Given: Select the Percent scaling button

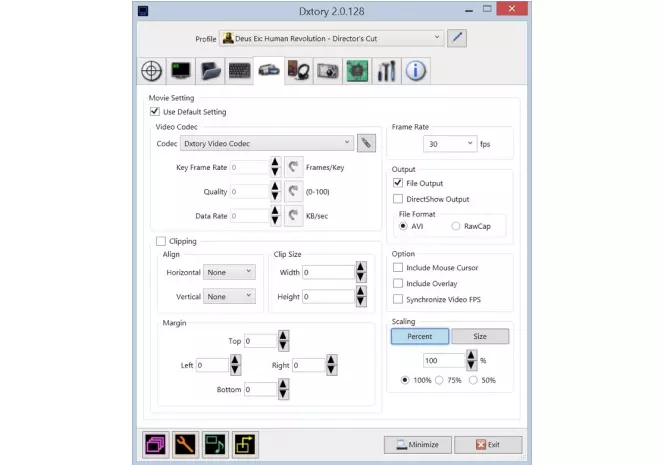Looking at the screenshot, I should pyautogui.click(x=420, y=336).
